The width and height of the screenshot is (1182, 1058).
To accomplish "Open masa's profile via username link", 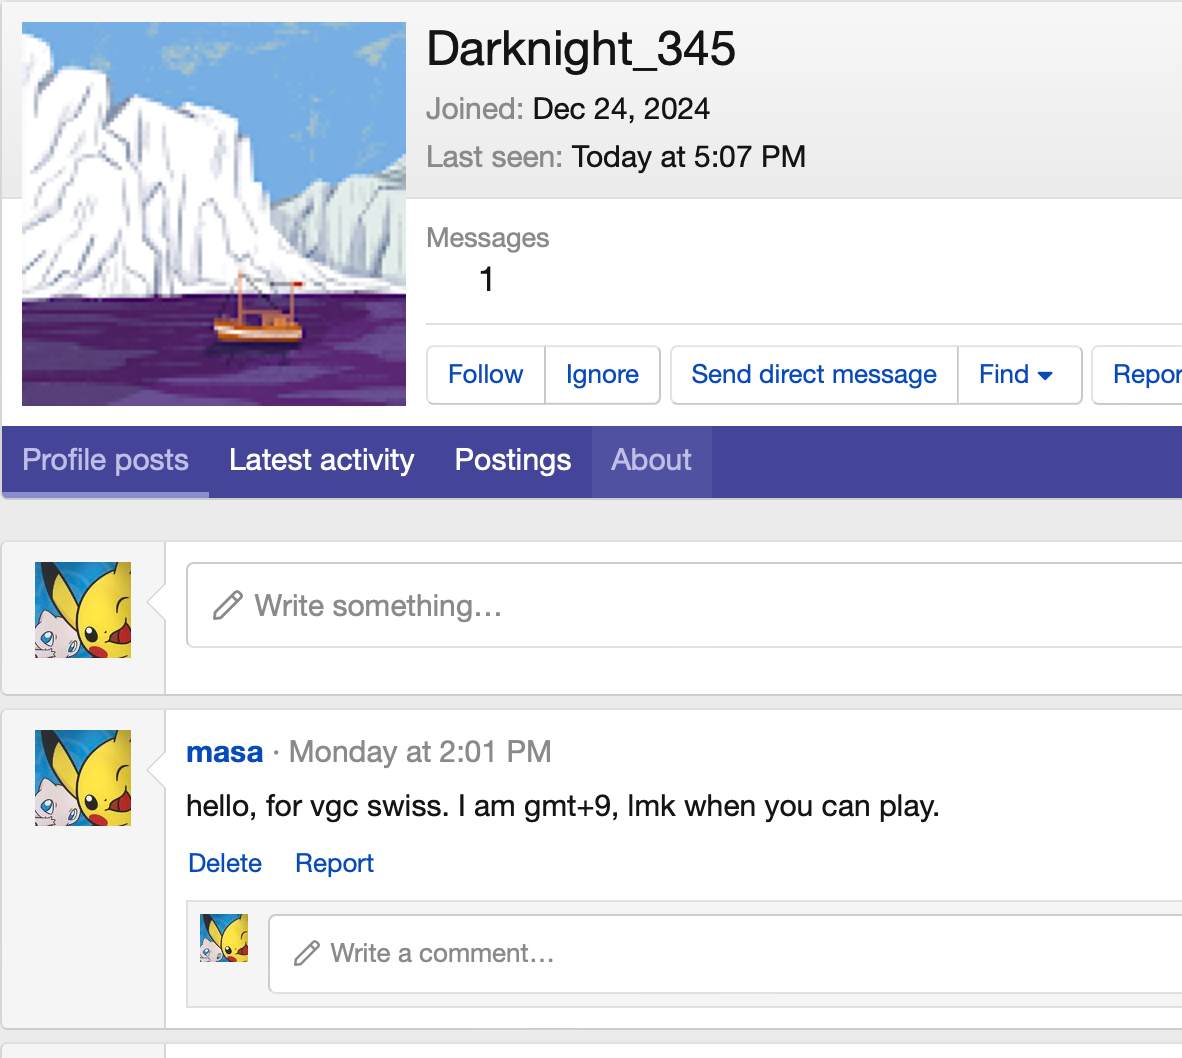I will click(225, 751).
